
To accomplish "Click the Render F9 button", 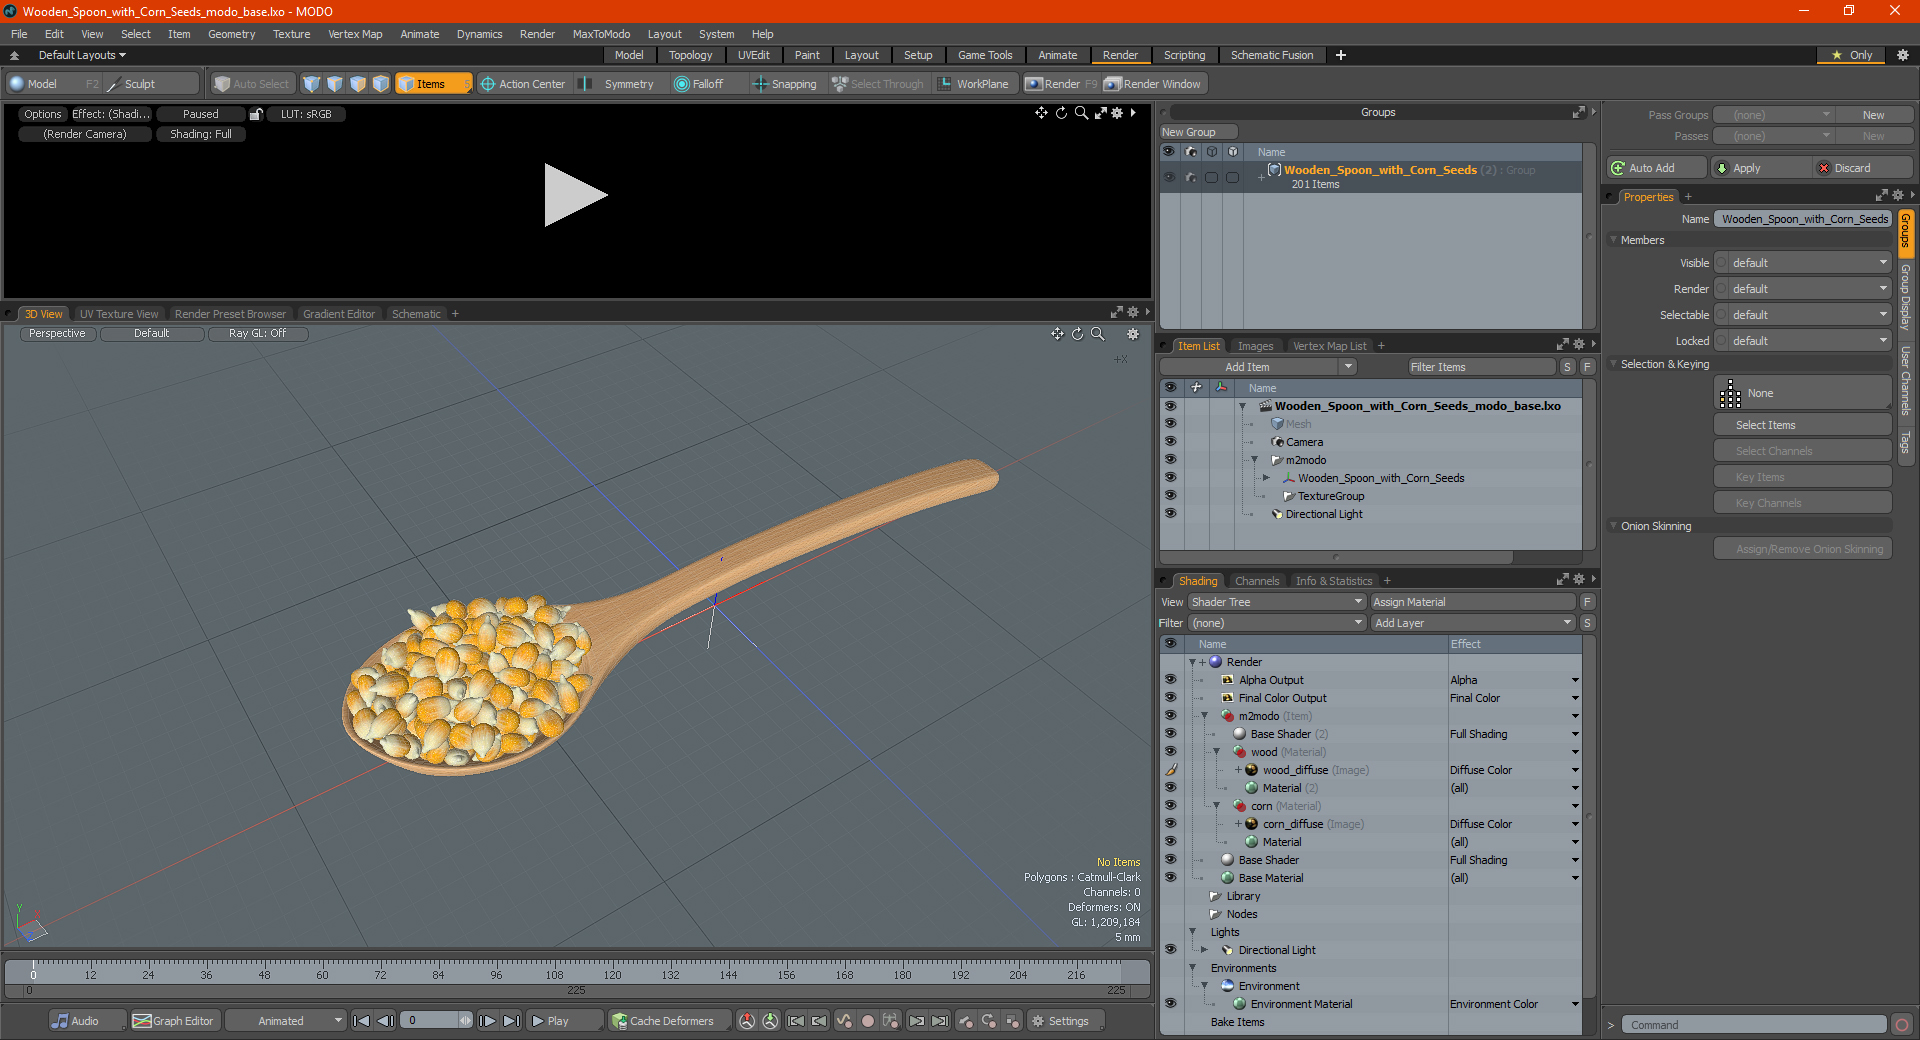I will coord(1060,84).
